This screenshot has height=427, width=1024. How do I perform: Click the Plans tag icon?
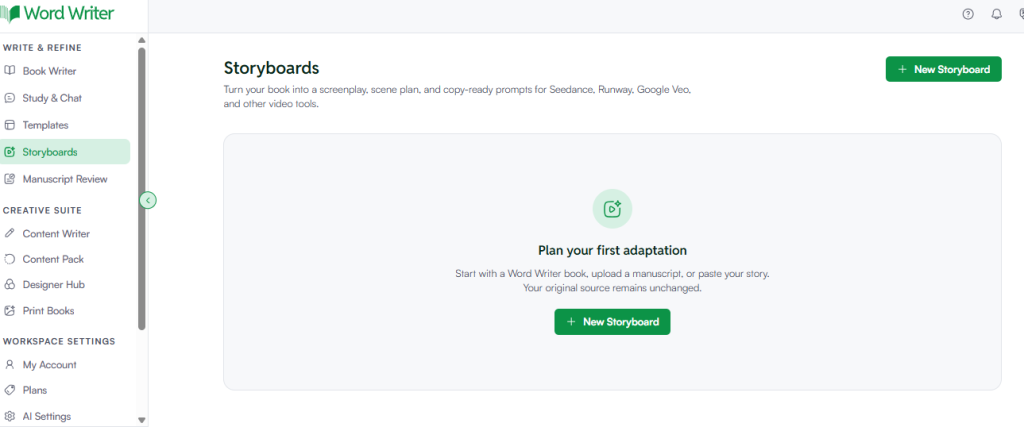tap(9, 390)
